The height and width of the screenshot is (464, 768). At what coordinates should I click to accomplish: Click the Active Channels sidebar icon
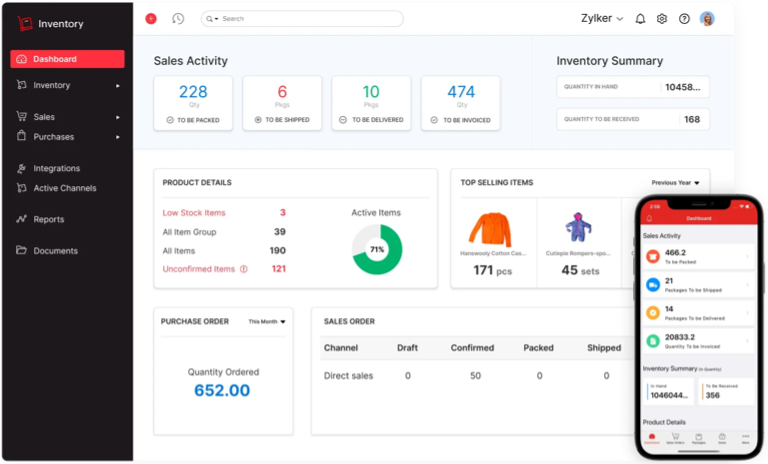tap(22, 188)
